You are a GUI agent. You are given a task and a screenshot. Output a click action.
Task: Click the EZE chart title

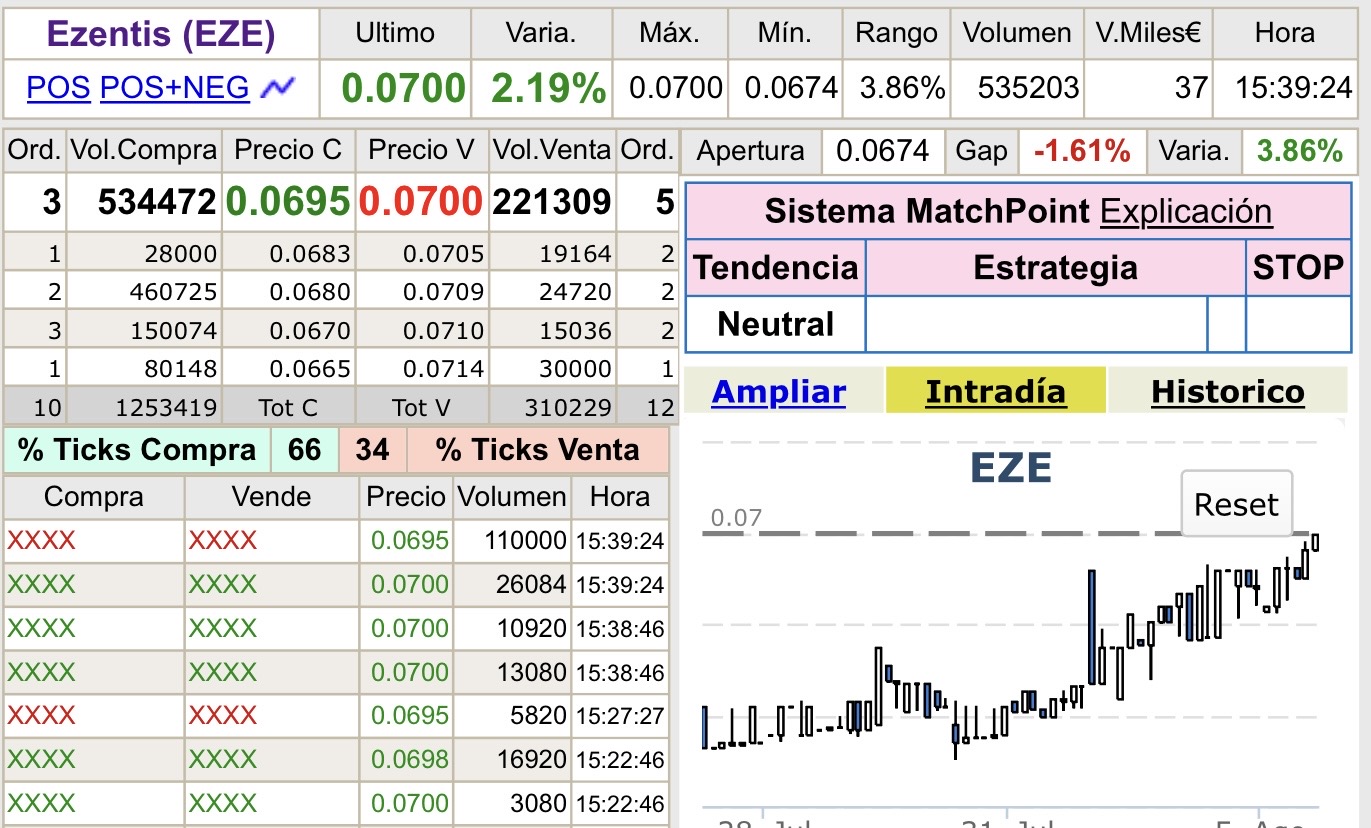coord(1010,468)
